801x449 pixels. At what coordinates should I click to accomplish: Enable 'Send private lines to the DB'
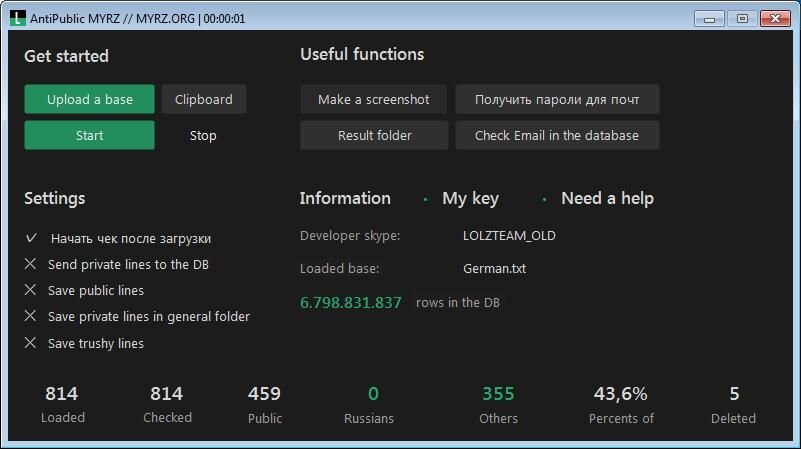[x=31, y=264]
